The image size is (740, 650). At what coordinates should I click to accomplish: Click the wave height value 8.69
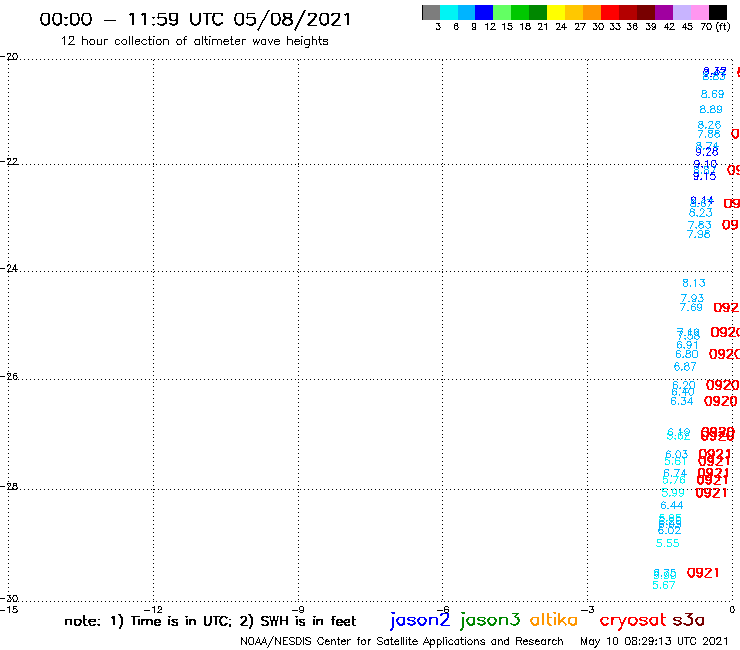pyautogui.click(x=712, y=94)
